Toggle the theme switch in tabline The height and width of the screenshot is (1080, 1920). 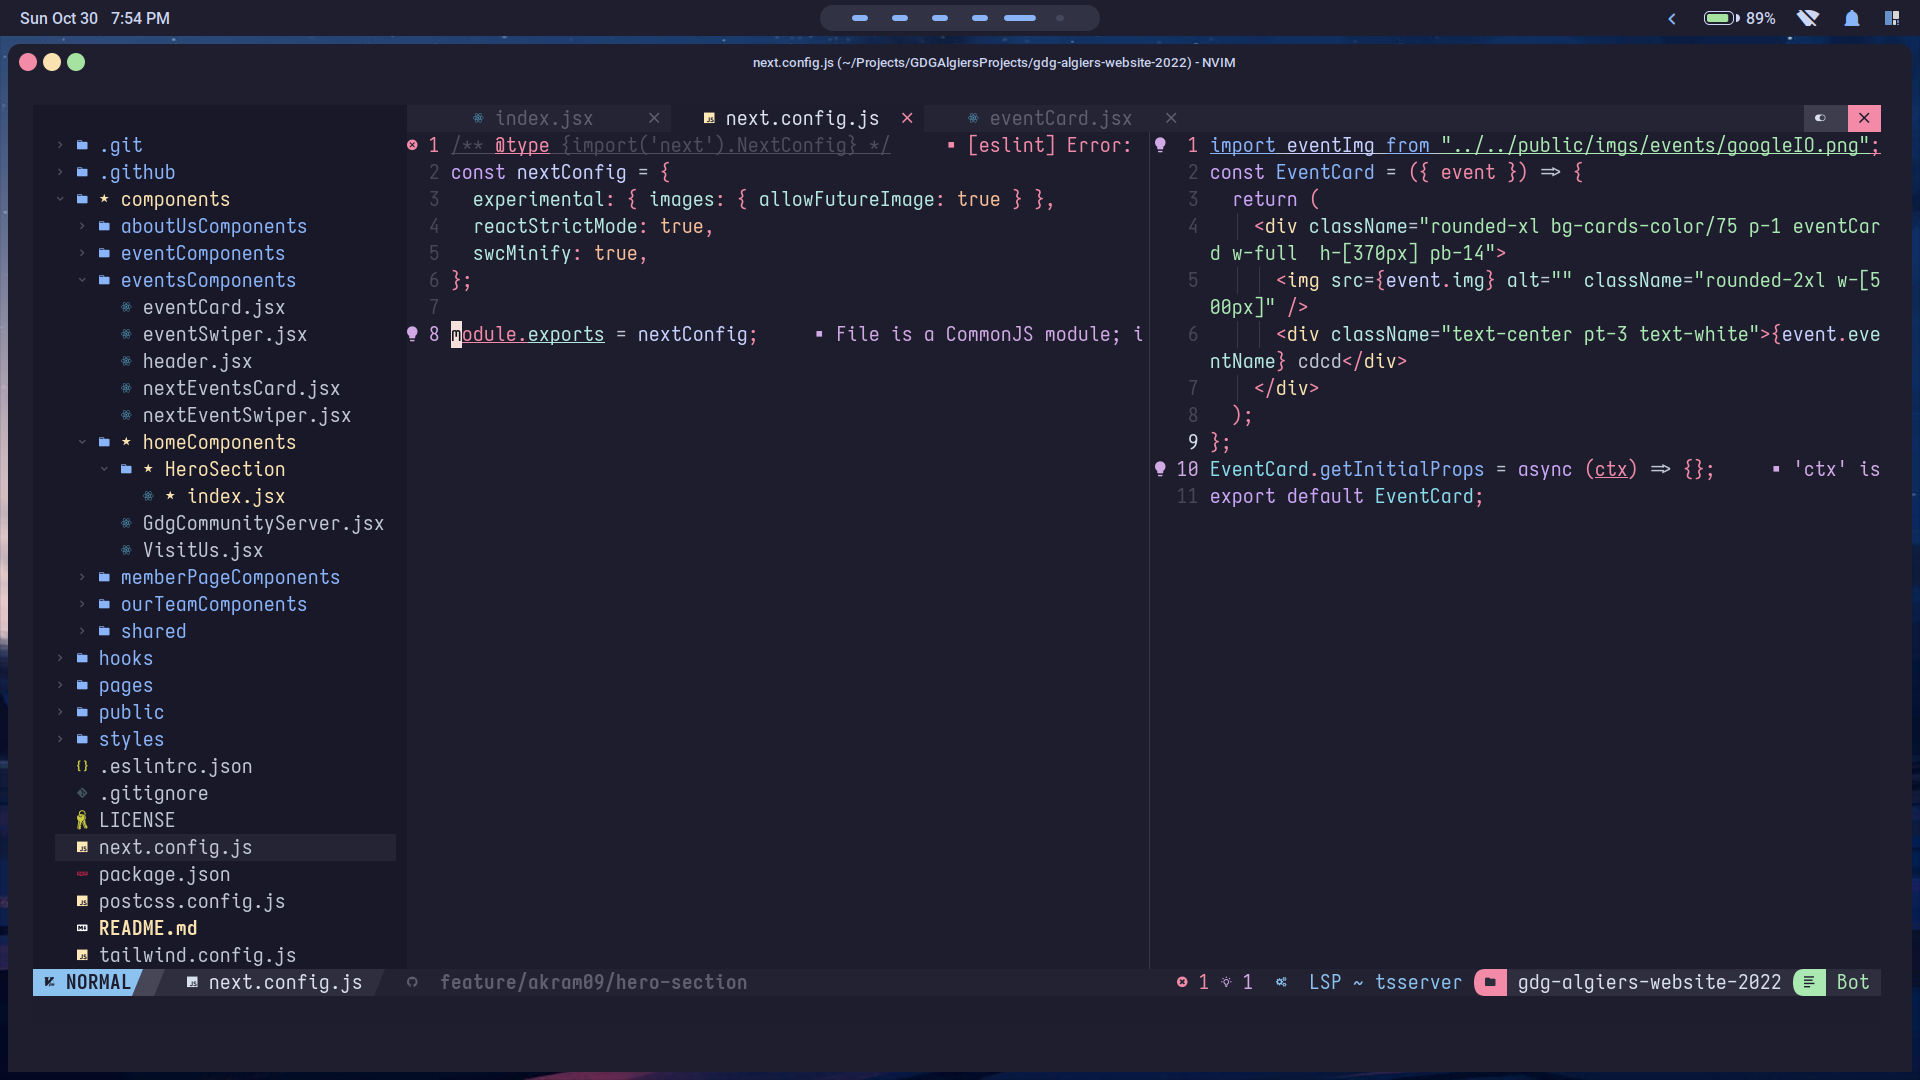click(x=1821, y=118)
